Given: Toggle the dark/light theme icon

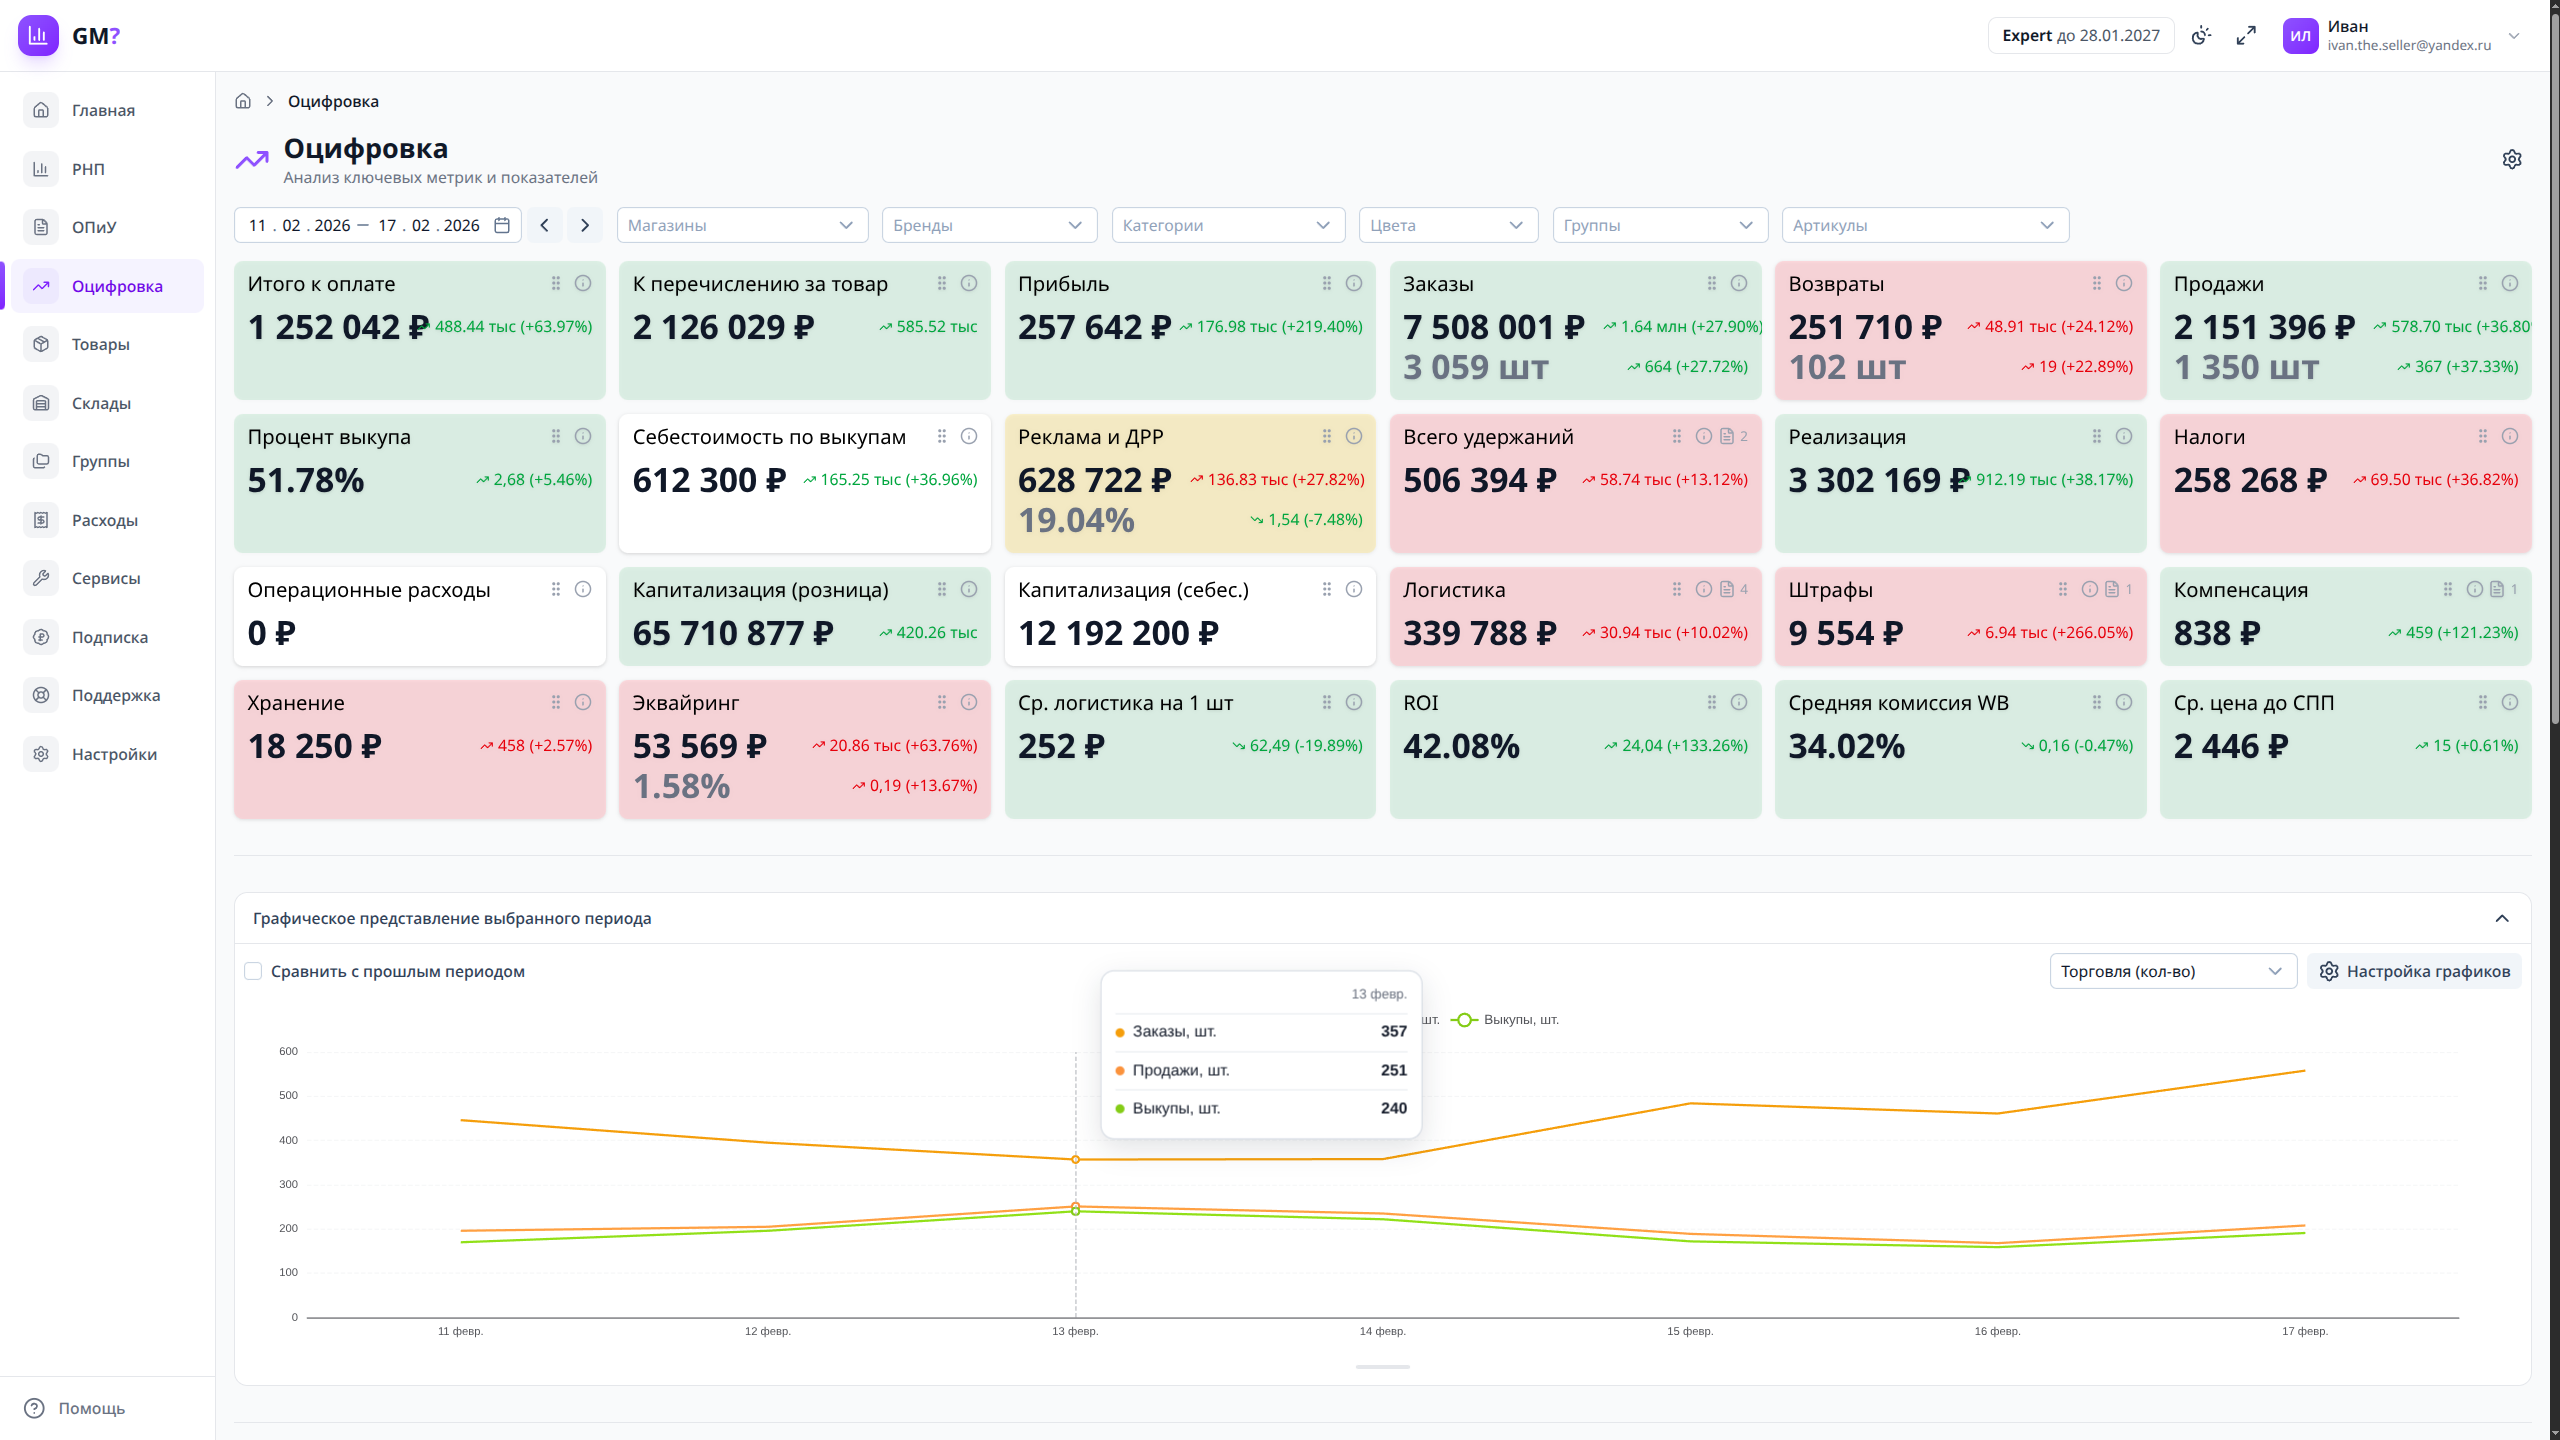Looking at the screenshot, I should point(2201,36).
